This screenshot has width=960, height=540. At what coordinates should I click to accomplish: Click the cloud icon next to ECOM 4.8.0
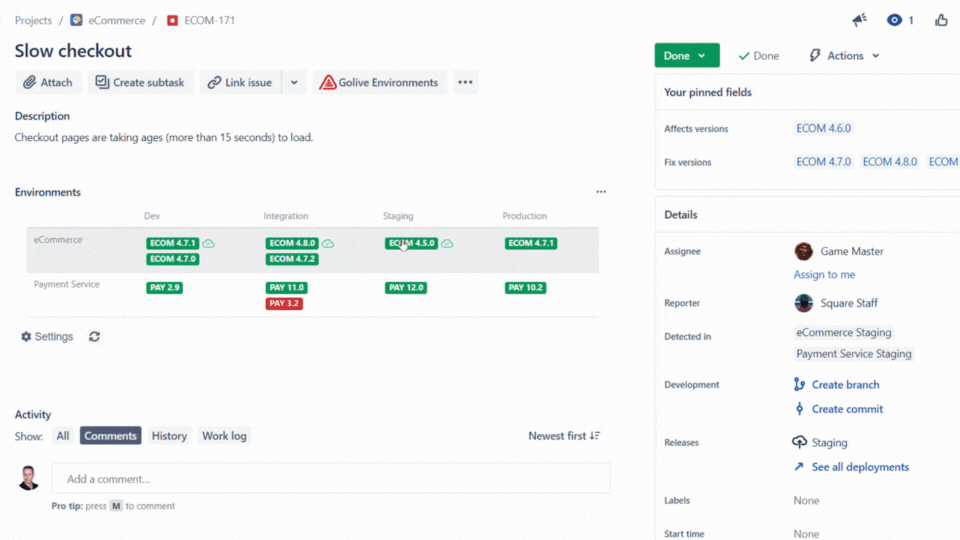click(x=328, y=243)
